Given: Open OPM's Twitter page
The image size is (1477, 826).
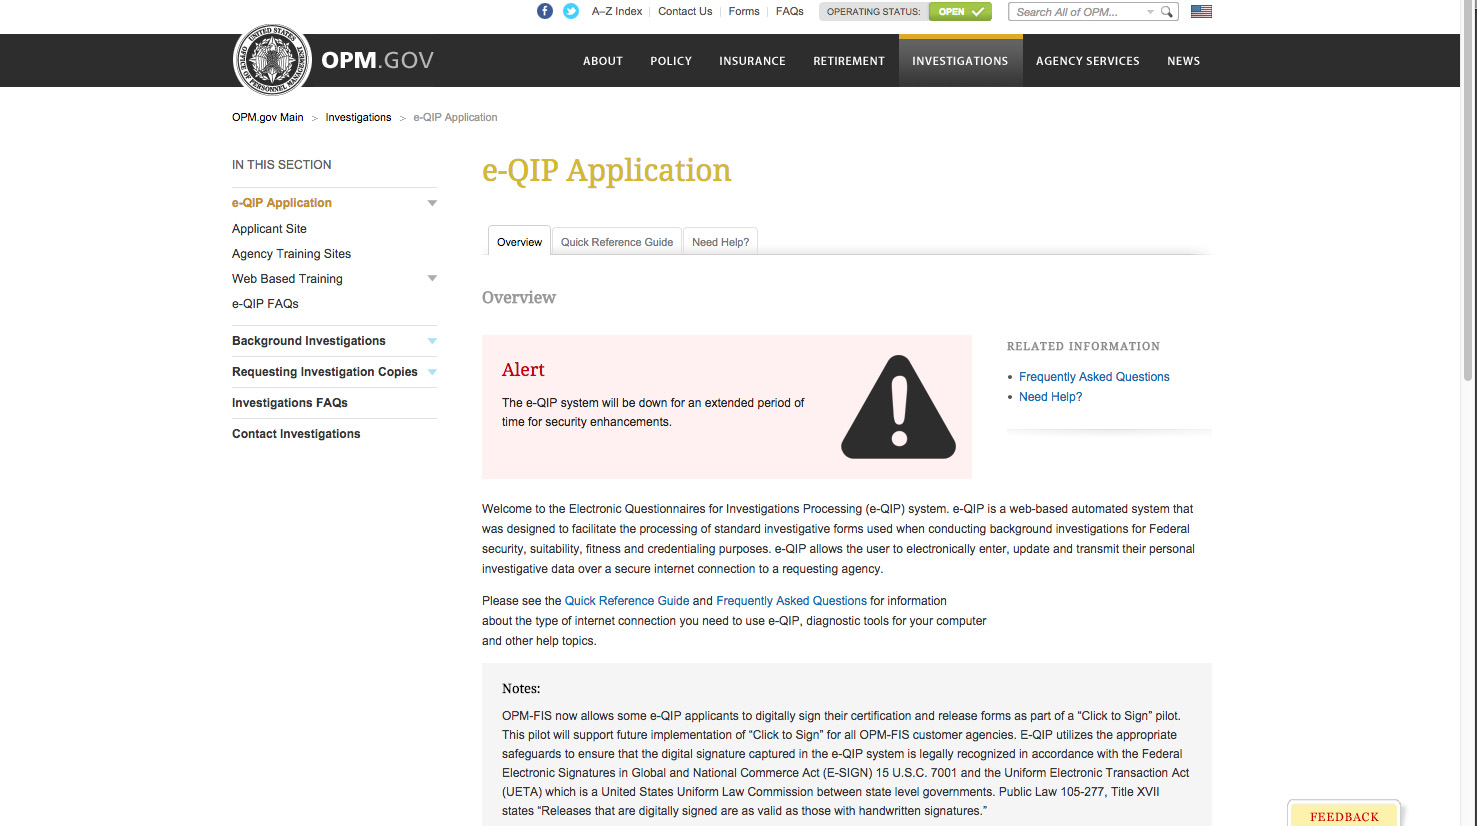Looking at the screenshot, I should click(x=570, y=11).
